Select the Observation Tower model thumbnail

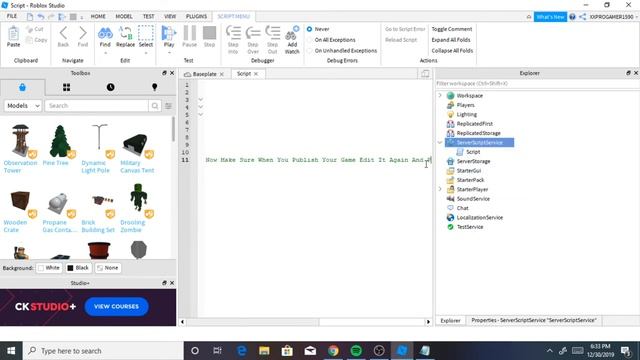(x=20, y=141)
